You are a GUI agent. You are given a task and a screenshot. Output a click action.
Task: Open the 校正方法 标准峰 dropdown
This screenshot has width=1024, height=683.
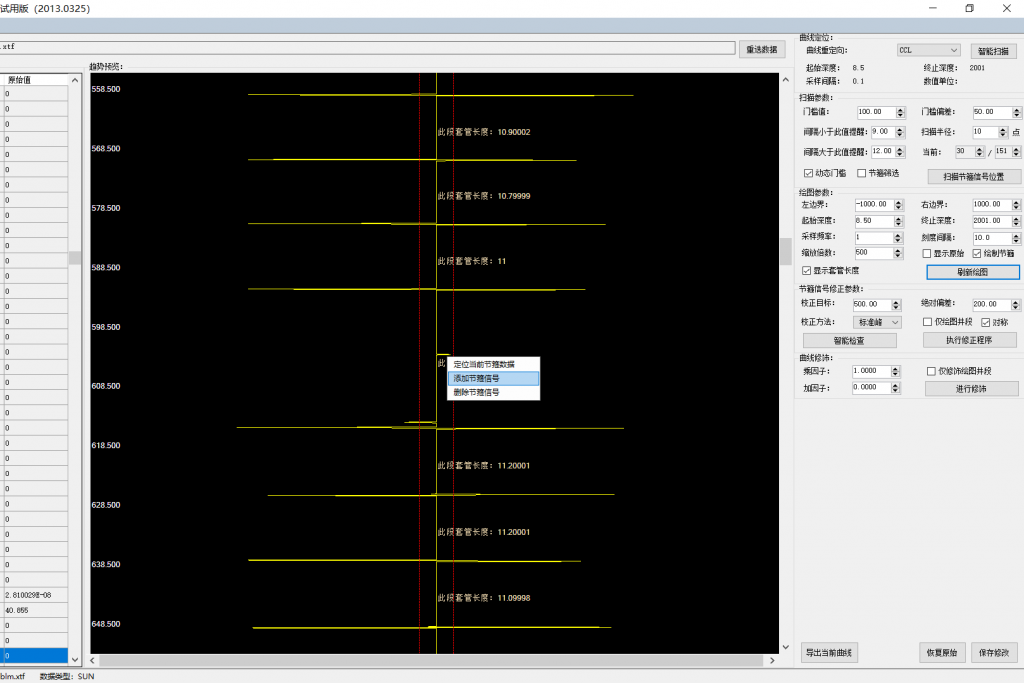pyautogui.click(x=877, y=323)
